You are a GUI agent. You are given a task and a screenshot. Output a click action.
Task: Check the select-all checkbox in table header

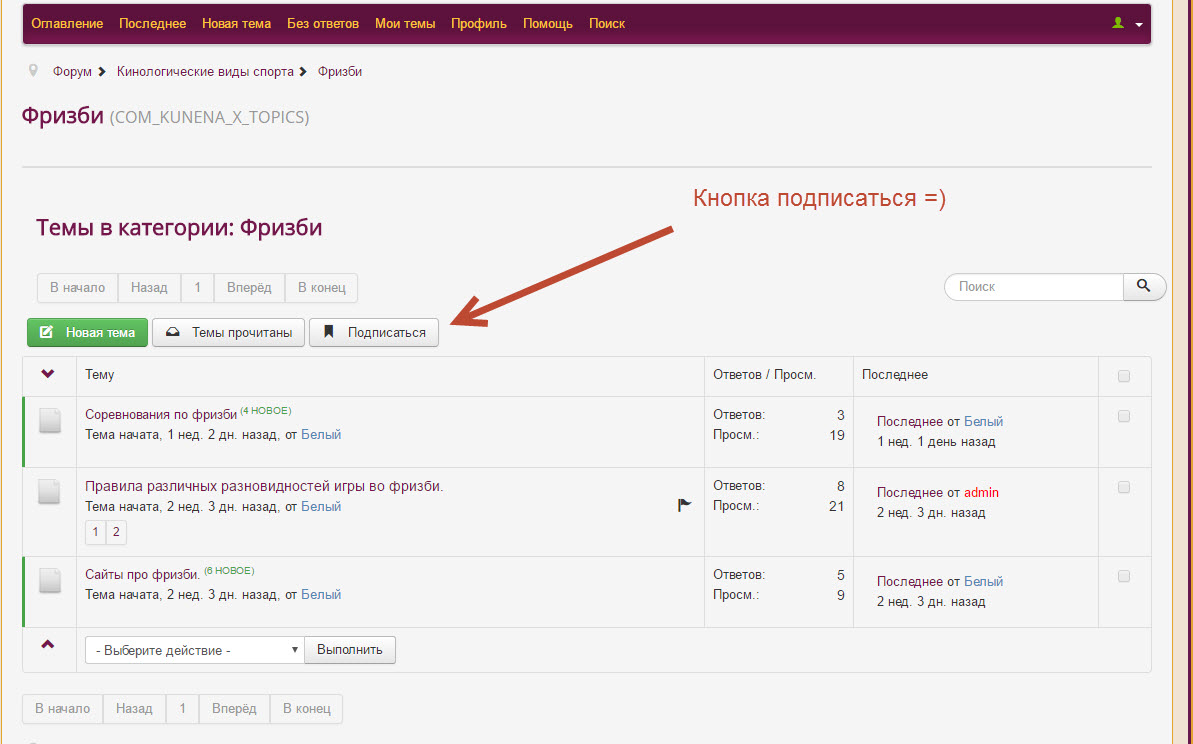(1123, 376)
